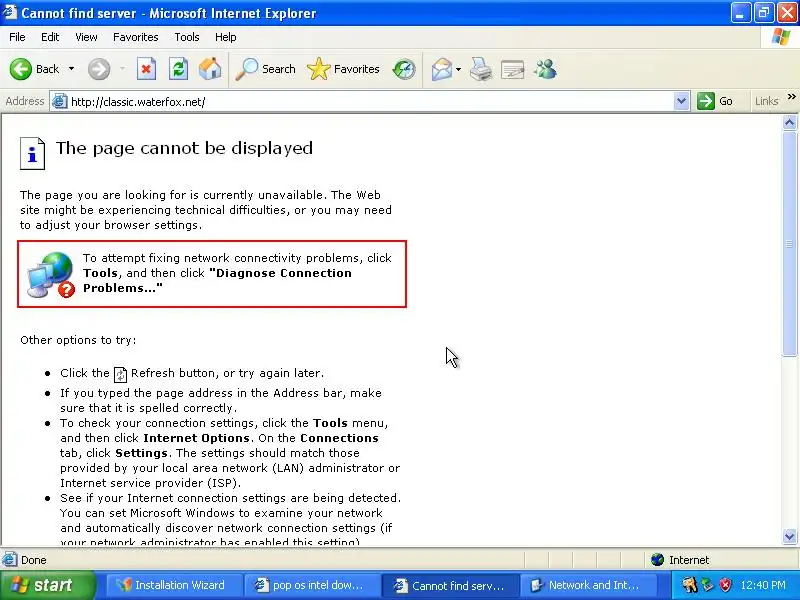Click the scrollbar up arrow
This screenshot has width=800, height=600.
[790, 122]
